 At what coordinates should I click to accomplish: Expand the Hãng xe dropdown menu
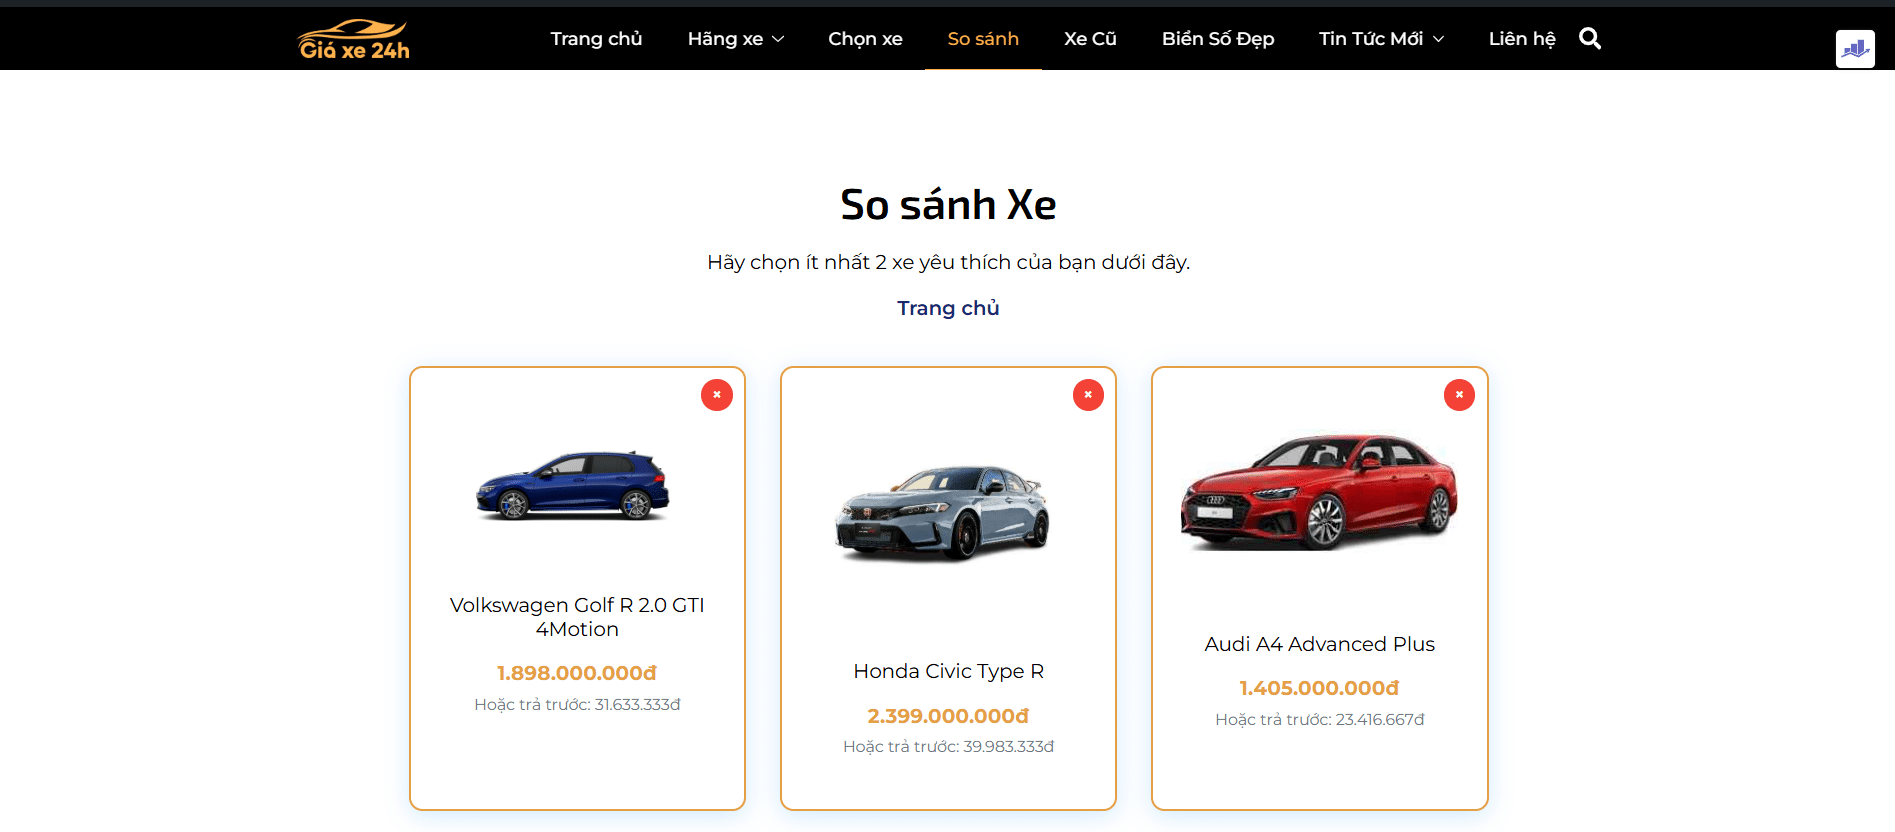coord(735,39)
